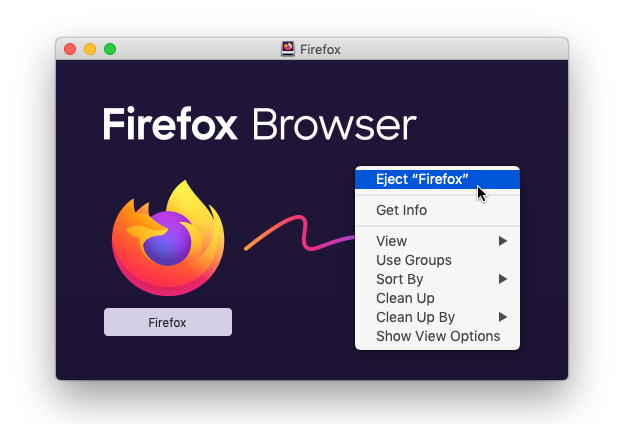The height and width of the screenshot is (424, 624).
Task: Select Eject "Firefox" from context menu
Action: (422, 179)
